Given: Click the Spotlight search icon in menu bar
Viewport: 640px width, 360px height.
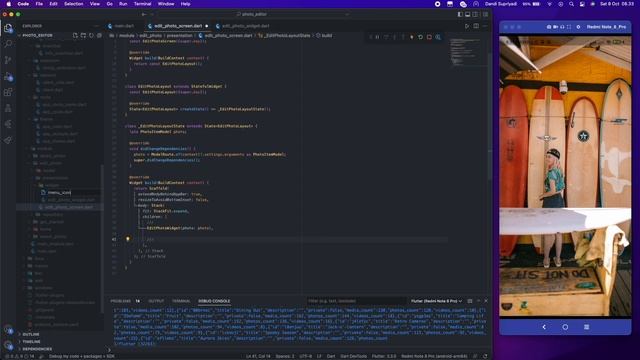Looking at the screenshot, I should click(571, 4).
